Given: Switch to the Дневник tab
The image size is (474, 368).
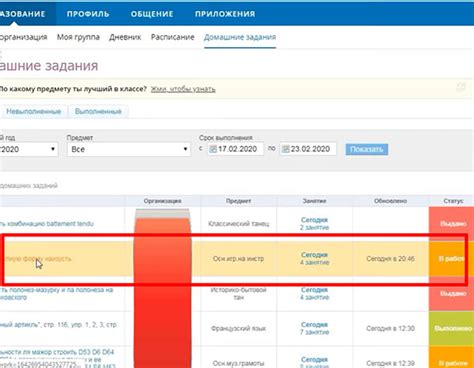Looking at the screenshot, I should click(125, 37).
